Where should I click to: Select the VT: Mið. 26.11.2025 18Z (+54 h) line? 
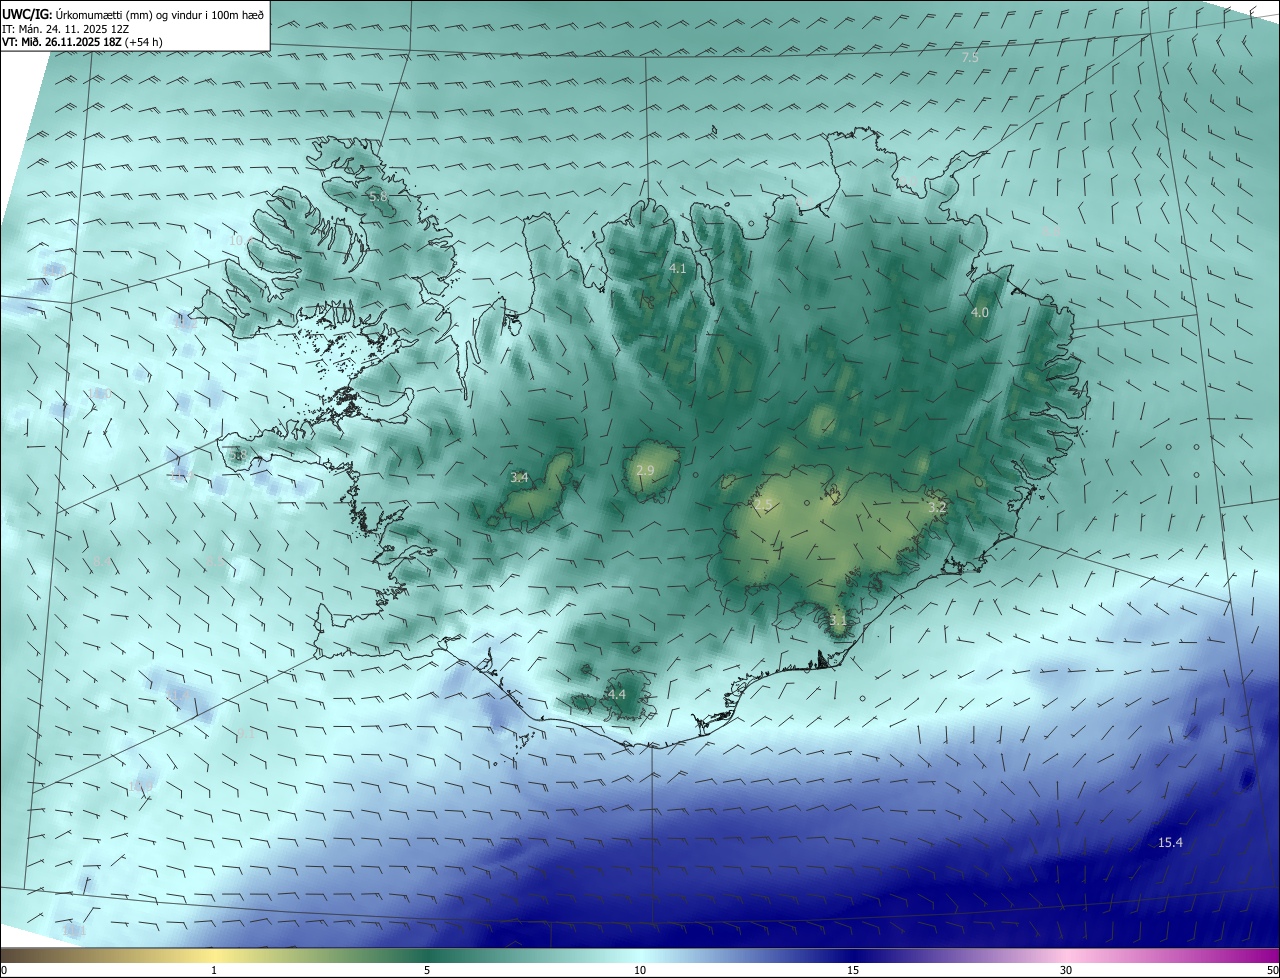point(82,43)
